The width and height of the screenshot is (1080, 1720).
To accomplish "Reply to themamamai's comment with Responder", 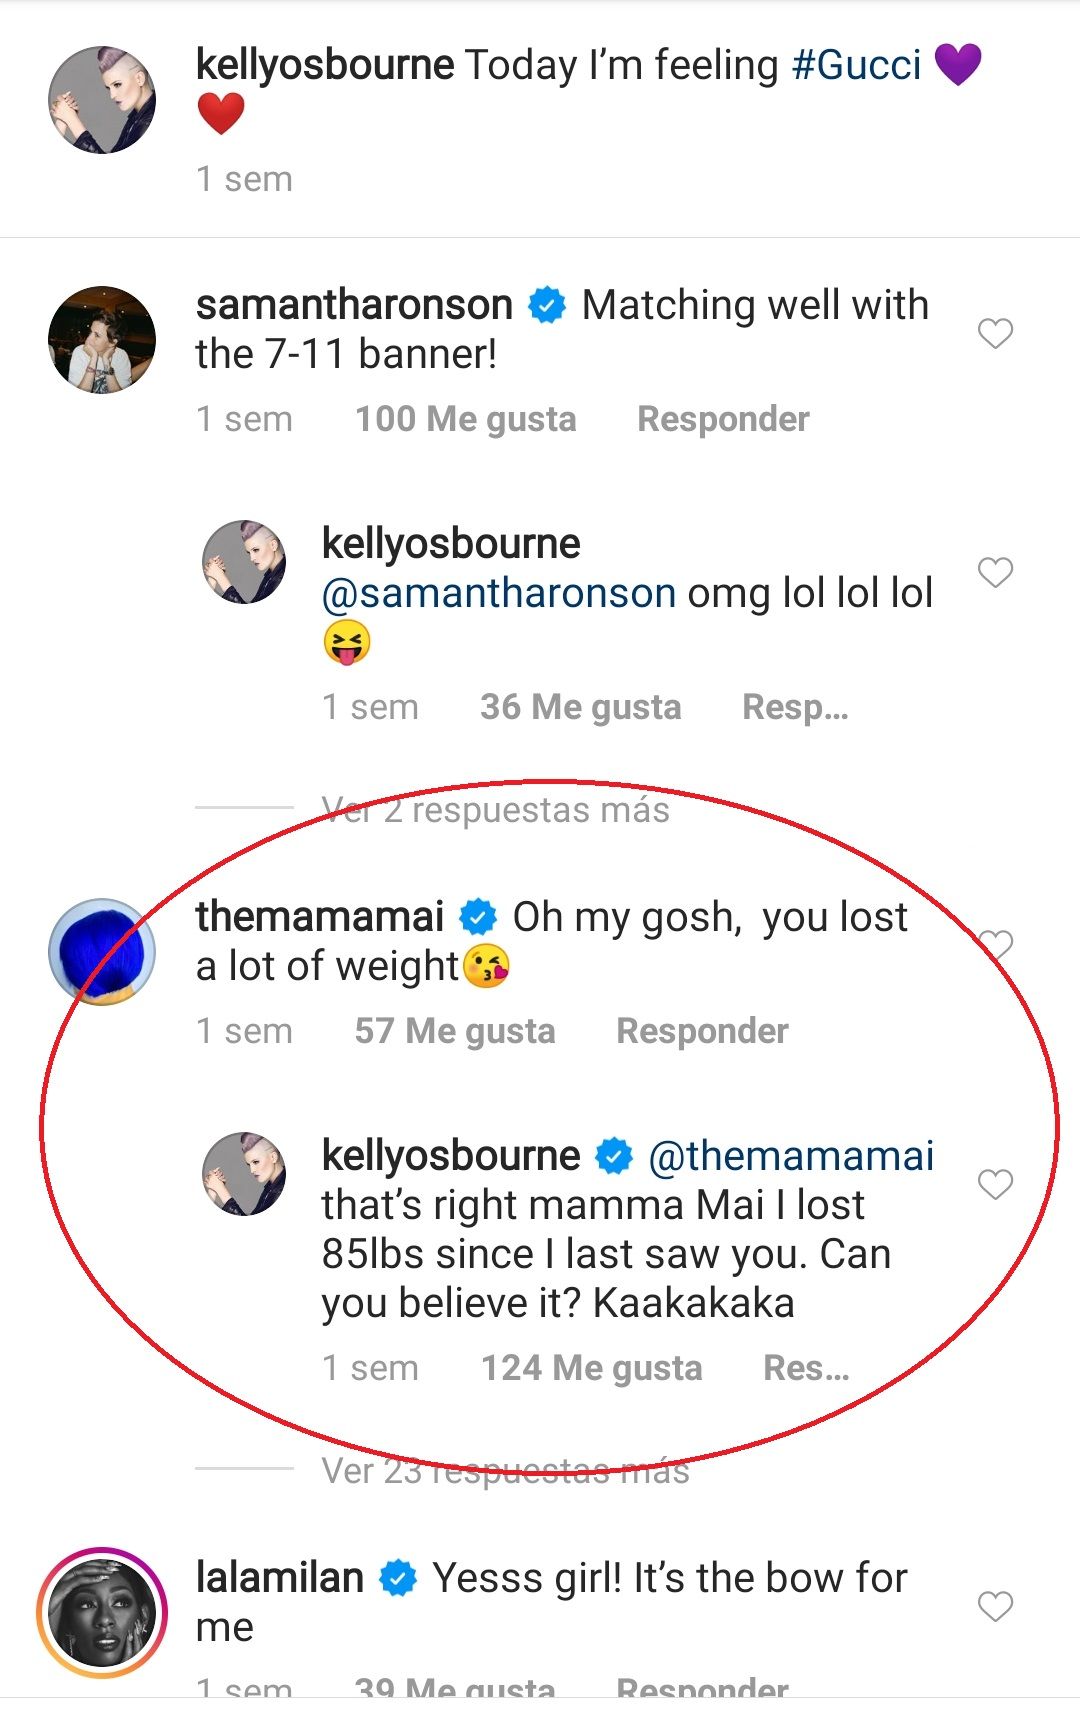I will [x=702, y=1031].
